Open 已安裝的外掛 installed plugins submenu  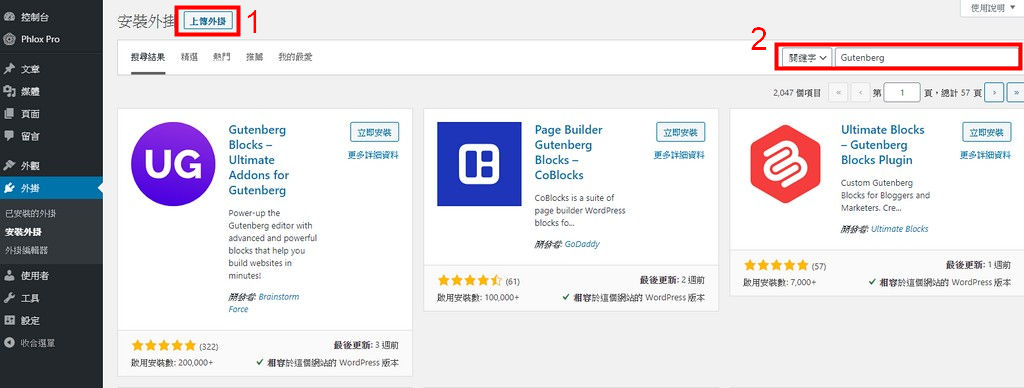coord(30,214)
